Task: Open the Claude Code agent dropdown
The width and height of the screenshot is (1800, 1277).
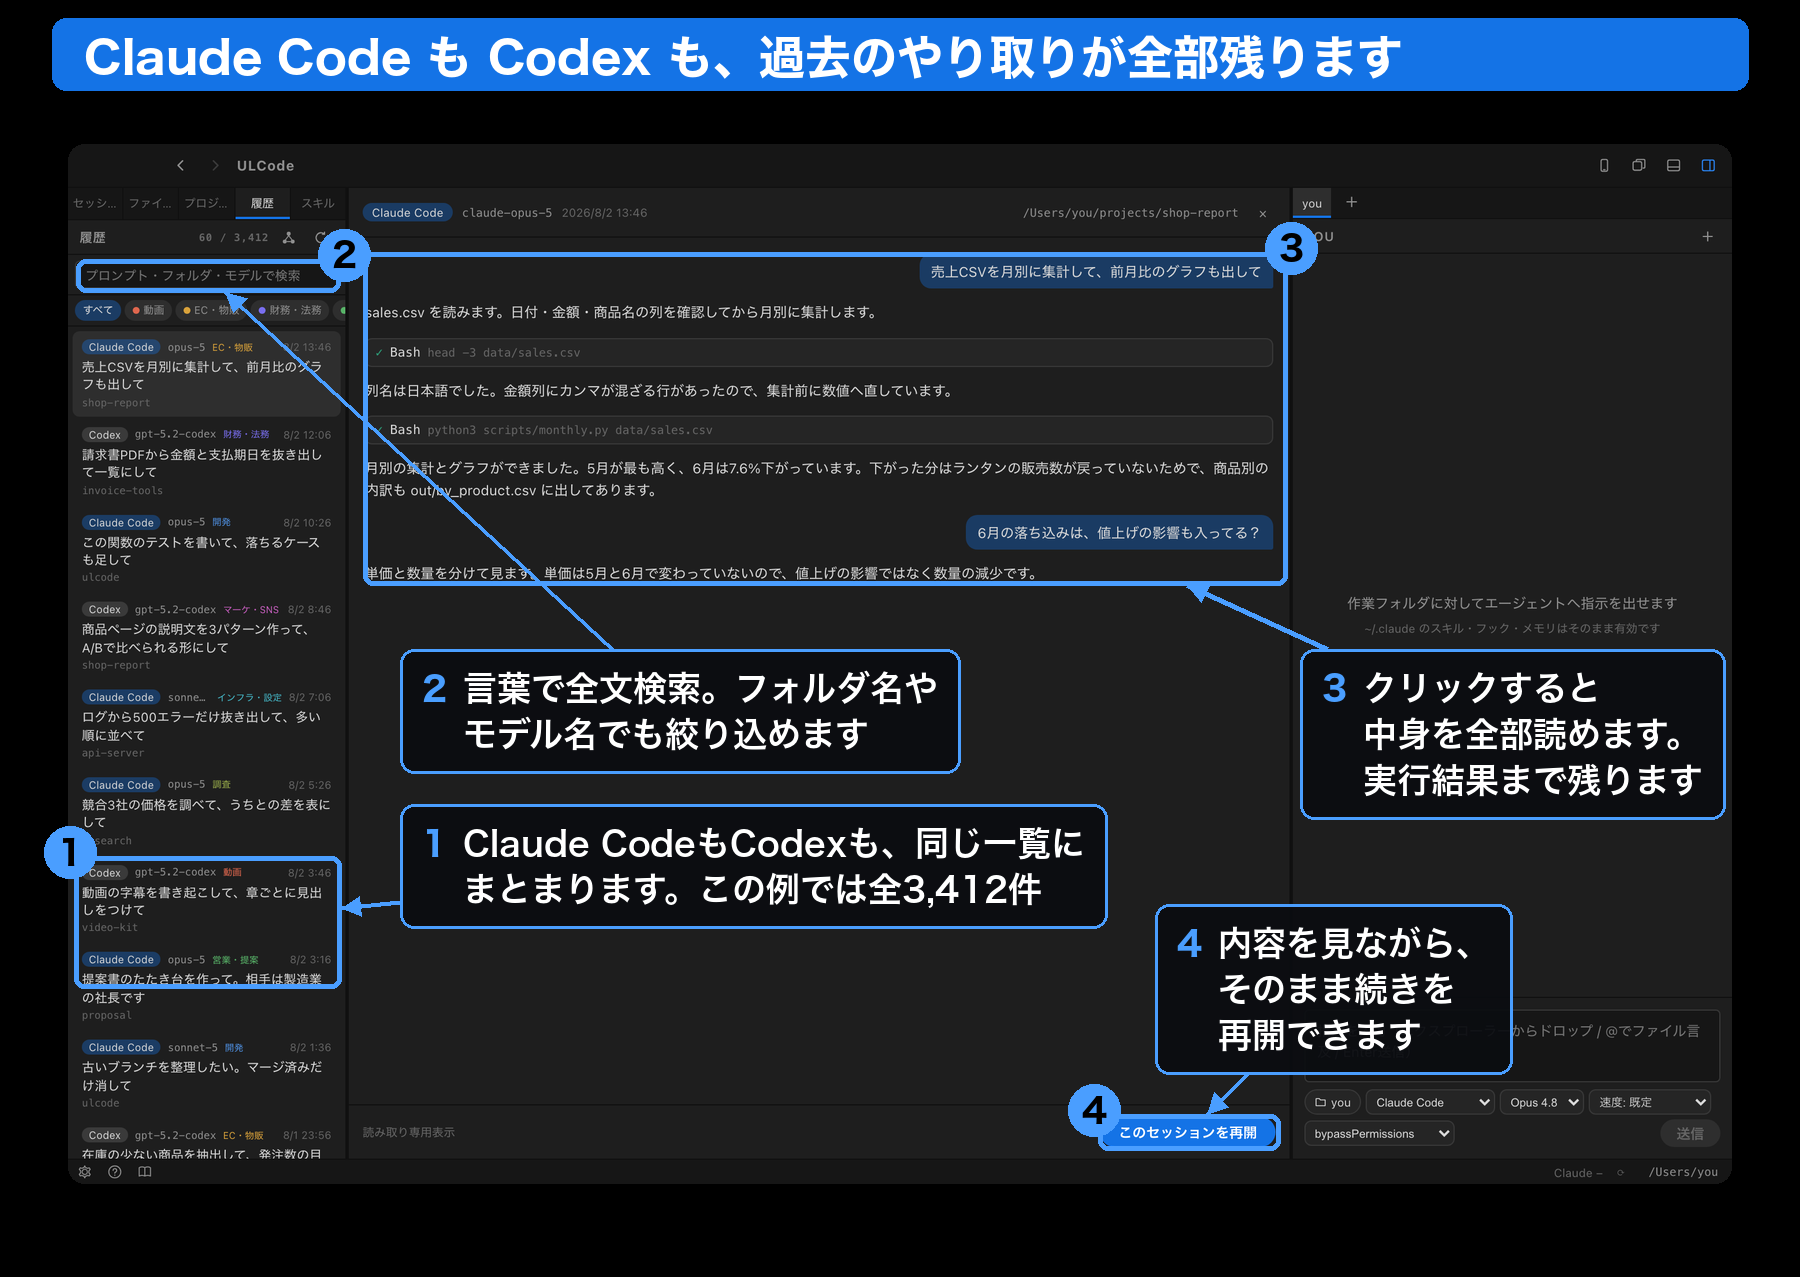Action: (1430, 1102)
